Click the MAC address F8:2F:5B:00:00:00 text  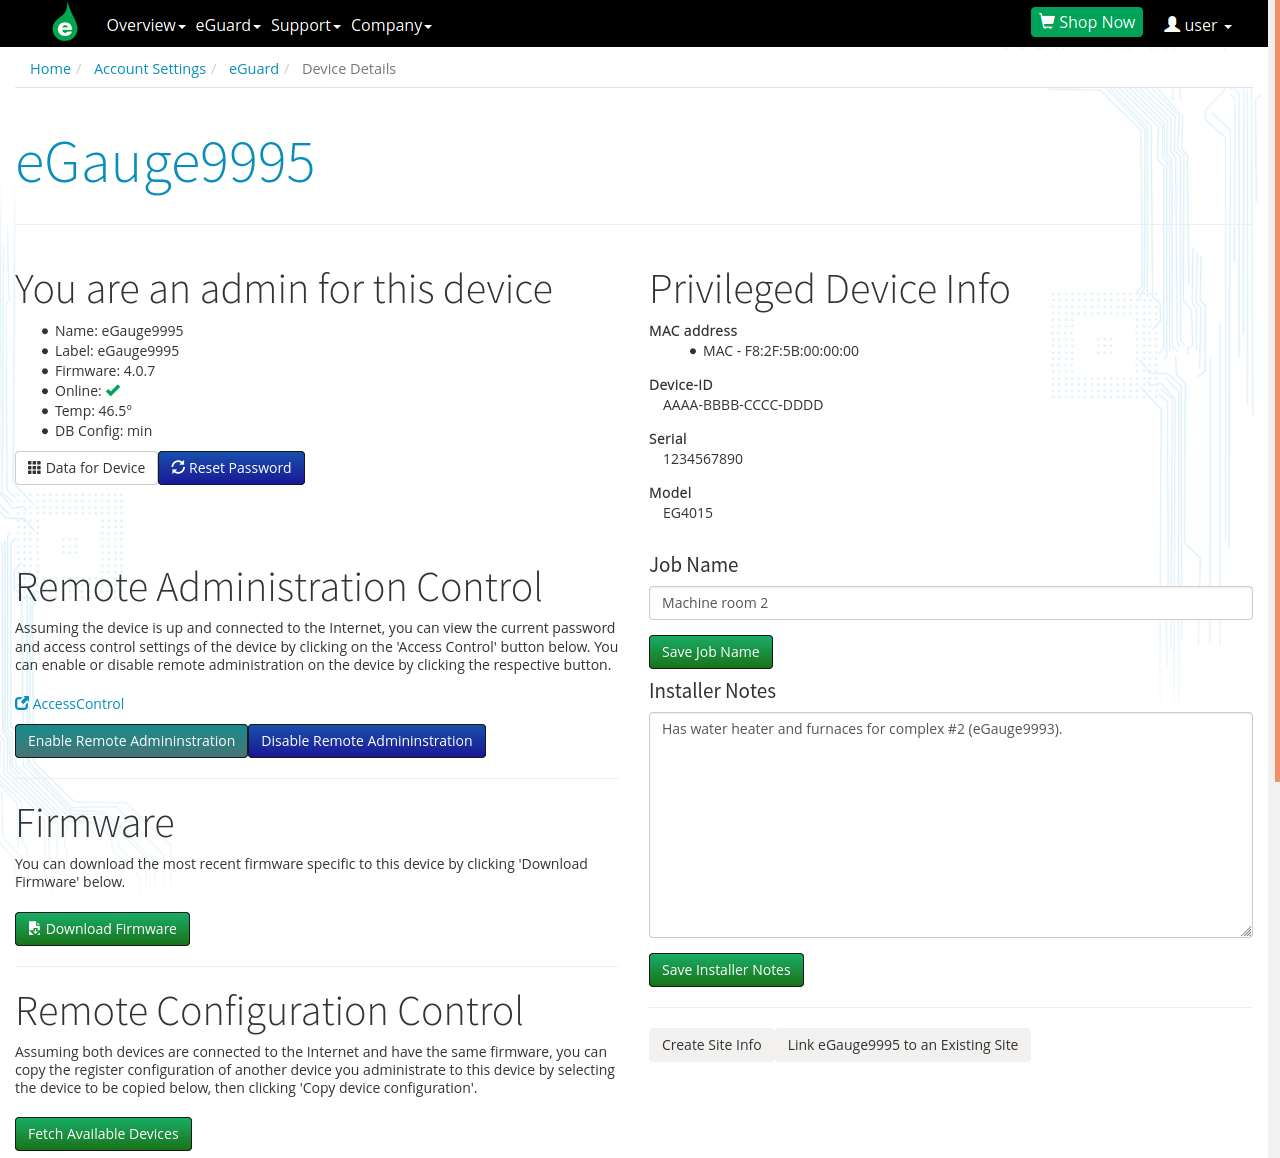(781, 351)
